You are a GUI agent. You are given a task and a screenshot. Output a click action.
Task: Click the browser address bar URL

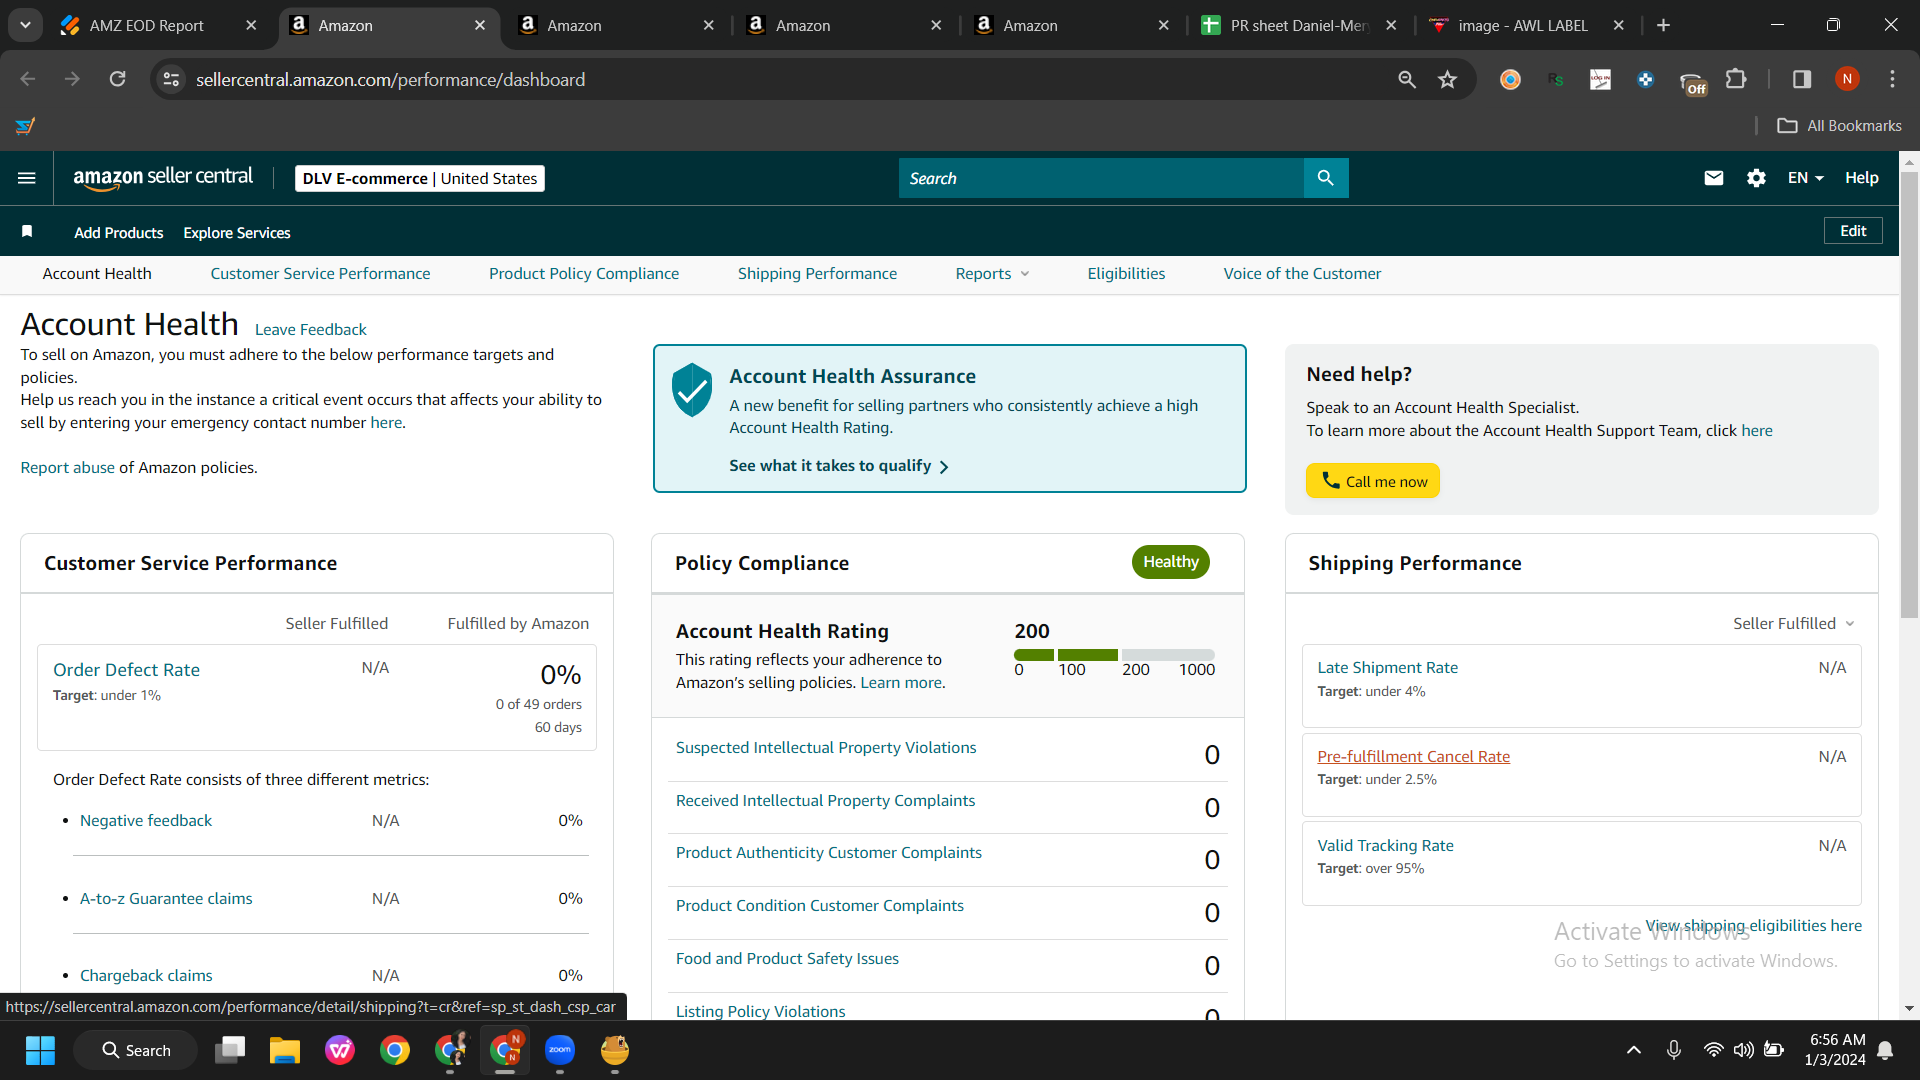tap(390, 79)
